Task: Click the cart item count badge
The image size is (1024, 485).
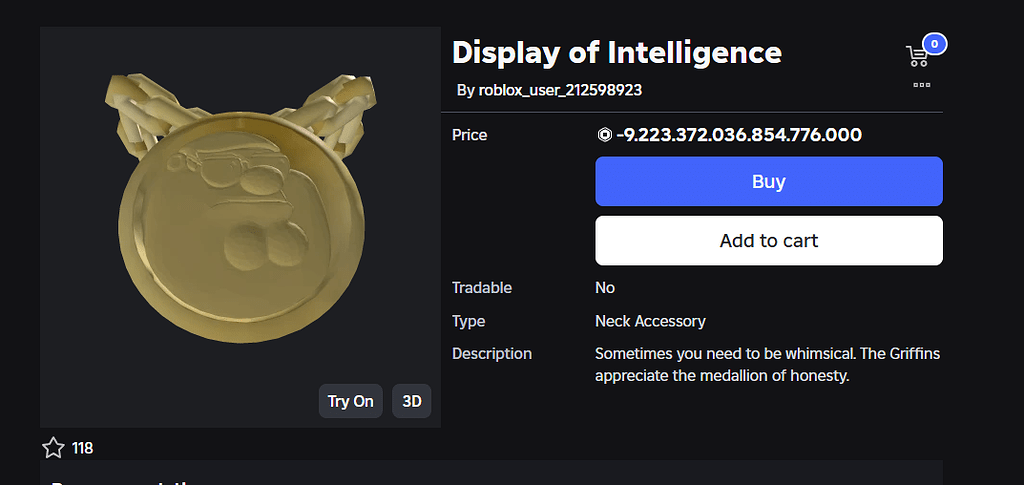Action: tap(935, 43)
